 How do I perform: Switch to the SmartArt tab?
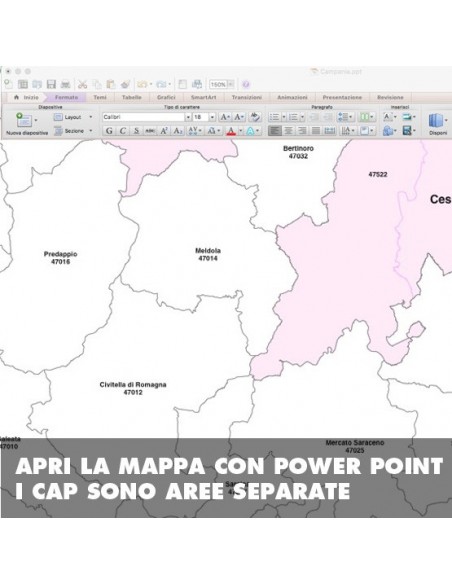tap(204, 97)
